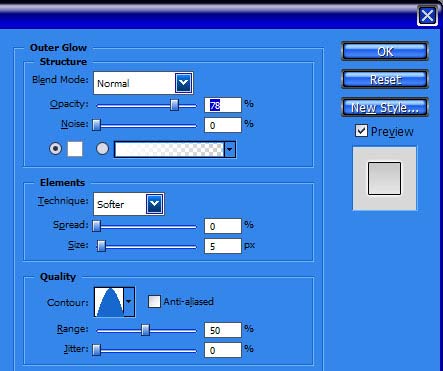Click the OK button

(x=385, y=51)
